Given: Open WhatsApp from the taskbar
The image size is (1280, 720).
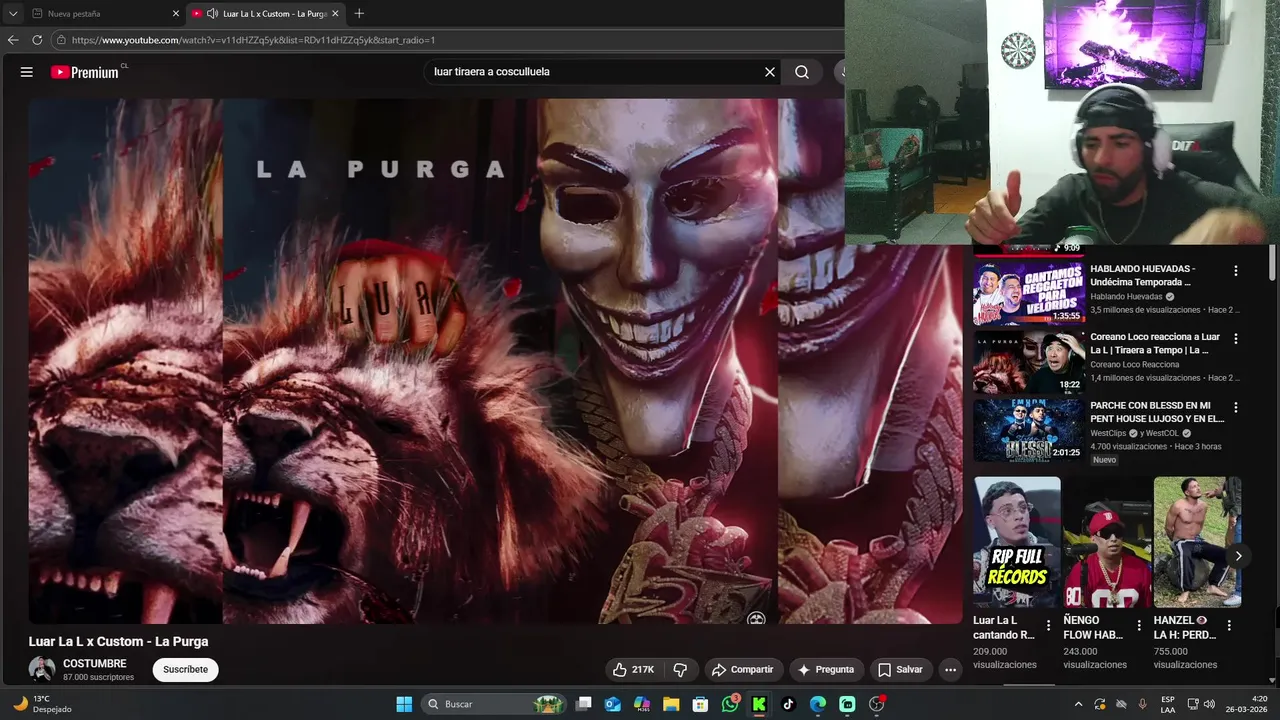Looking at the screenshot, I should click(x=730, y=704).
